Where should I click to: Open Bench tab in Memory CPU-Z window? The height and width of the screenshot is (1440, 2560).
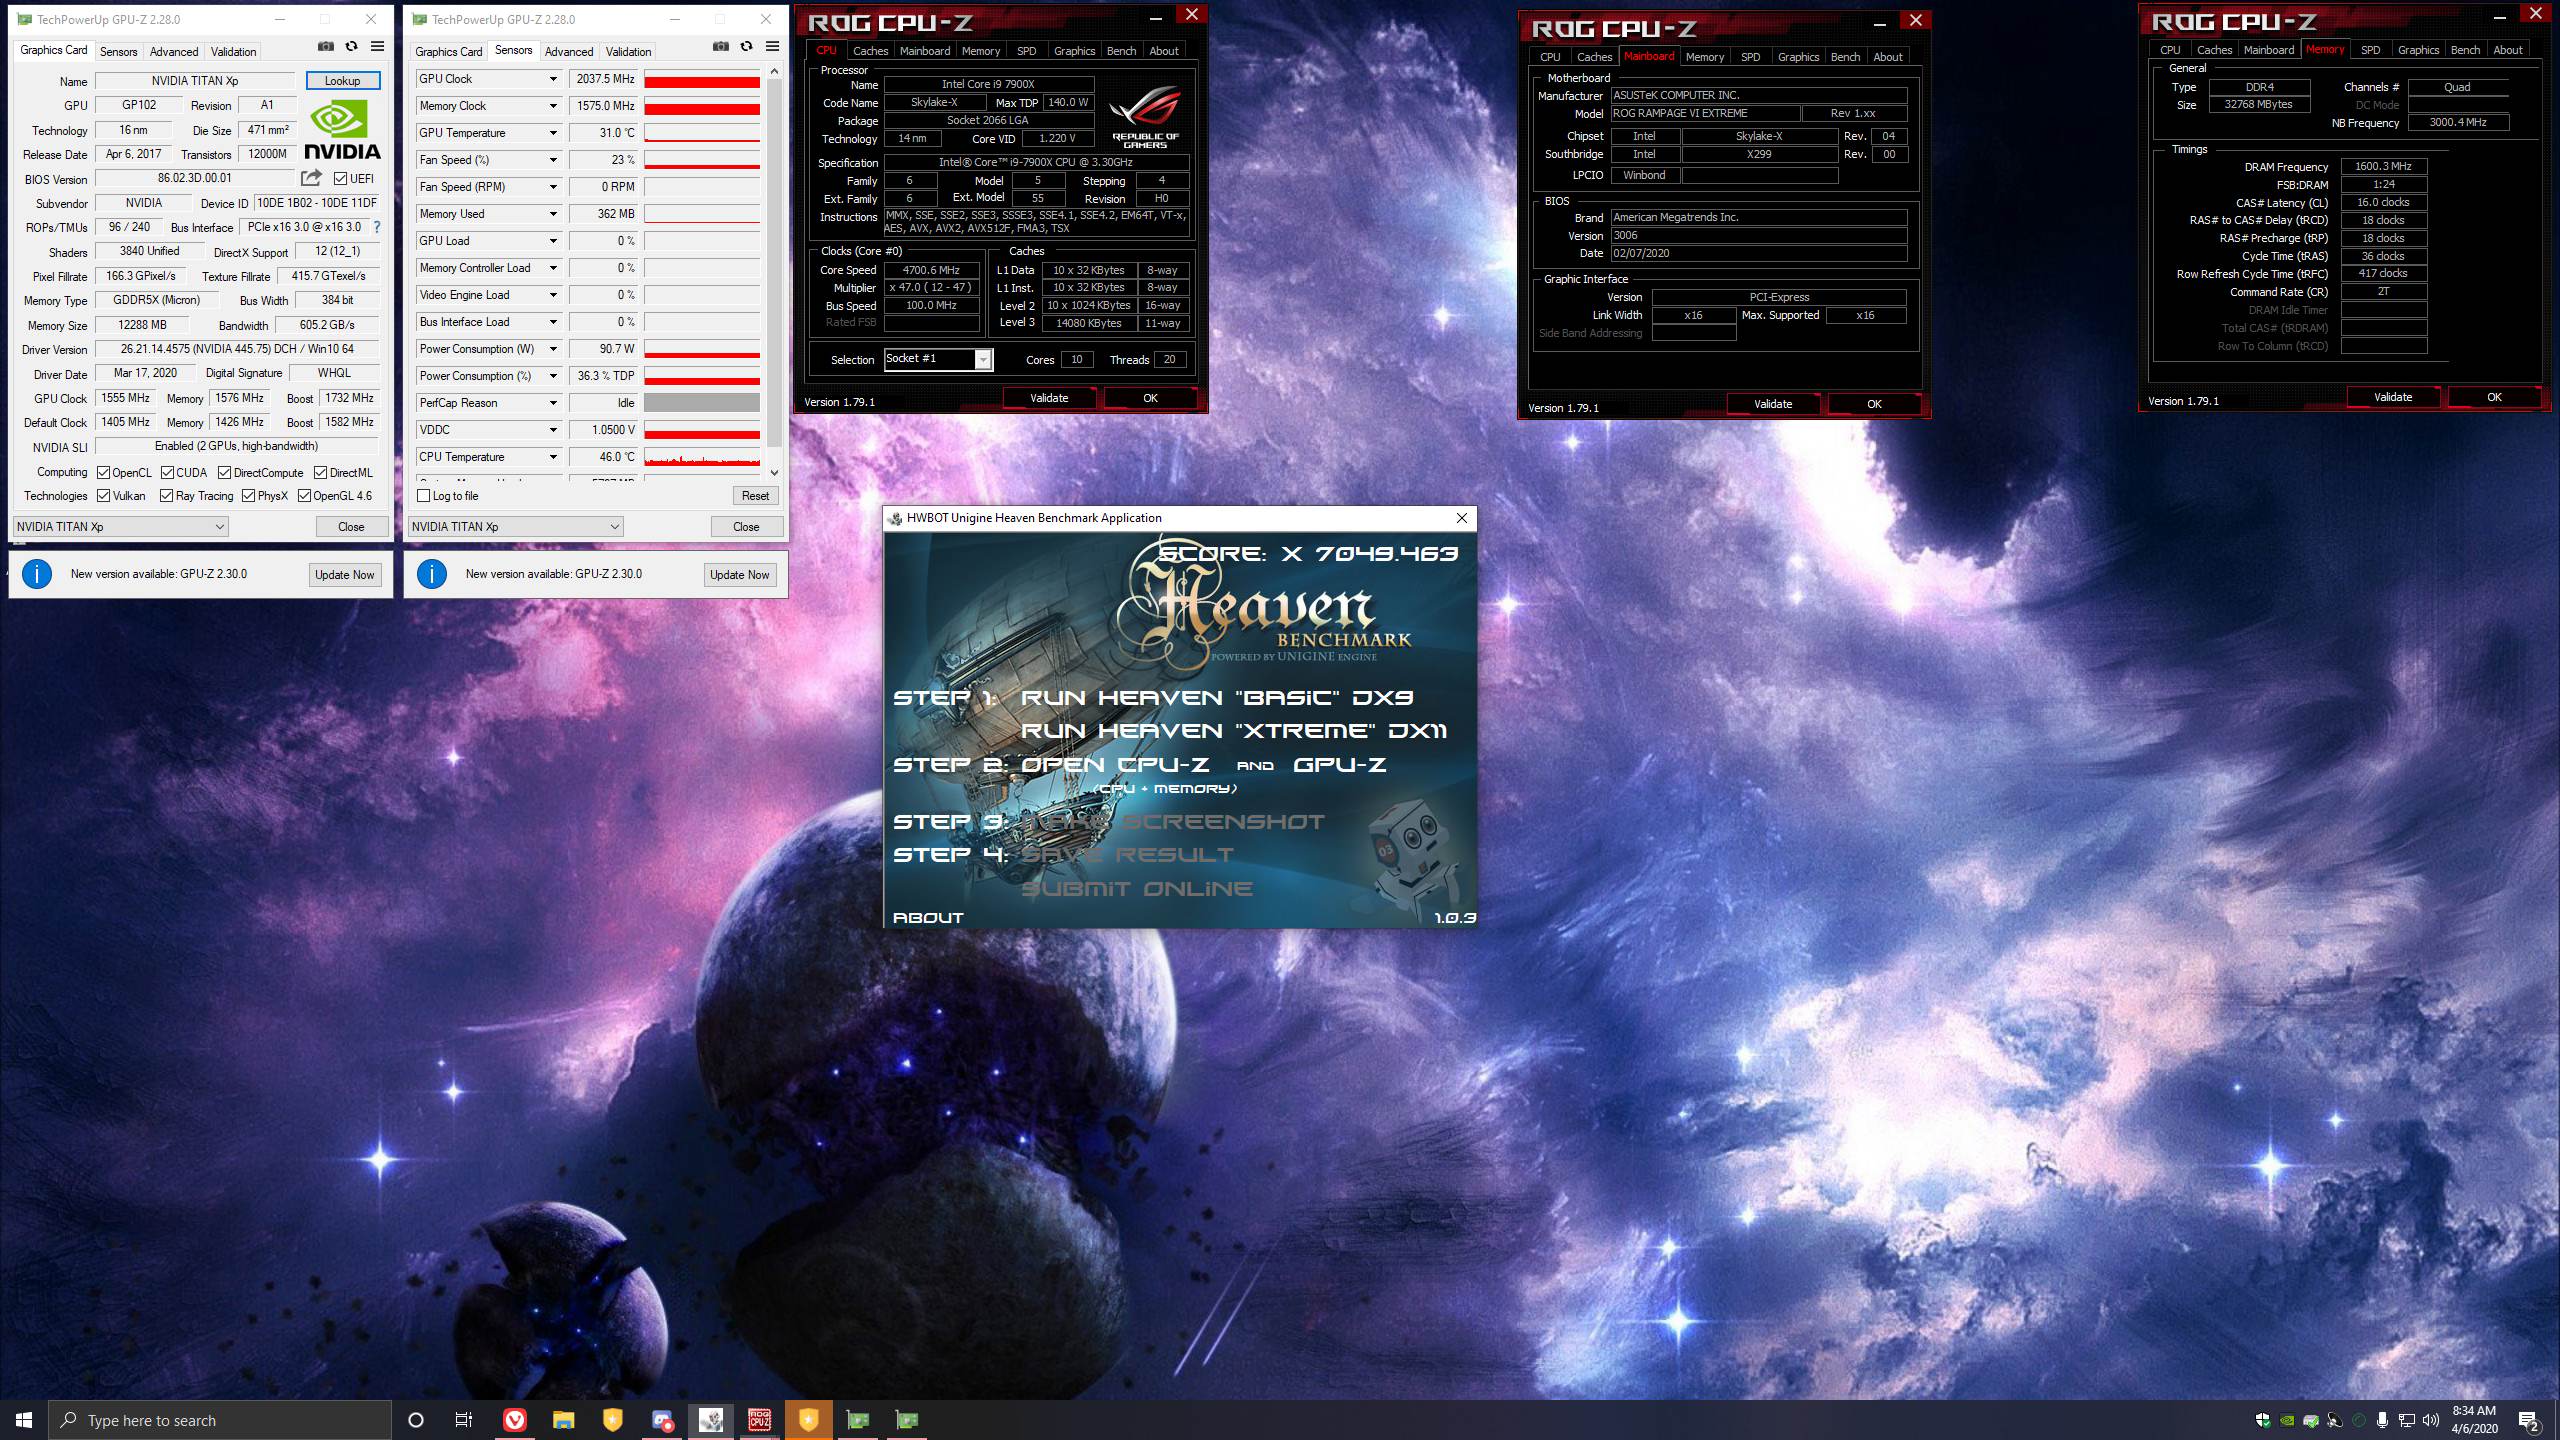(x=2465, y=50)
